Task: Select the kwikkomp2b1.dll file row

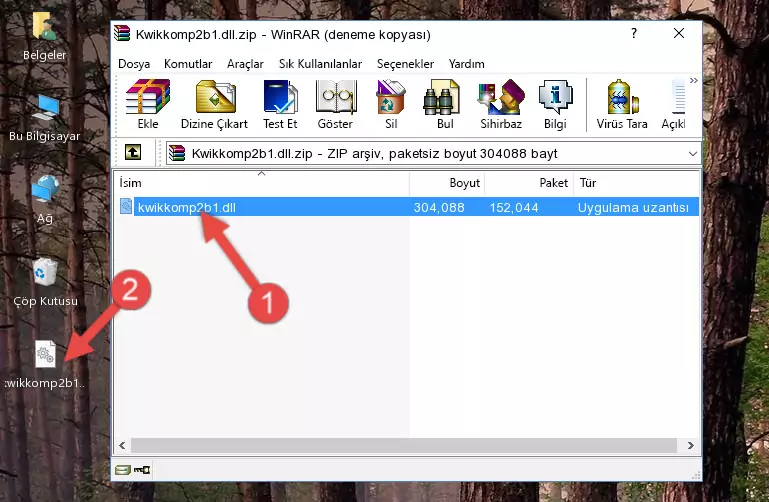Action: tap(408, 207)
